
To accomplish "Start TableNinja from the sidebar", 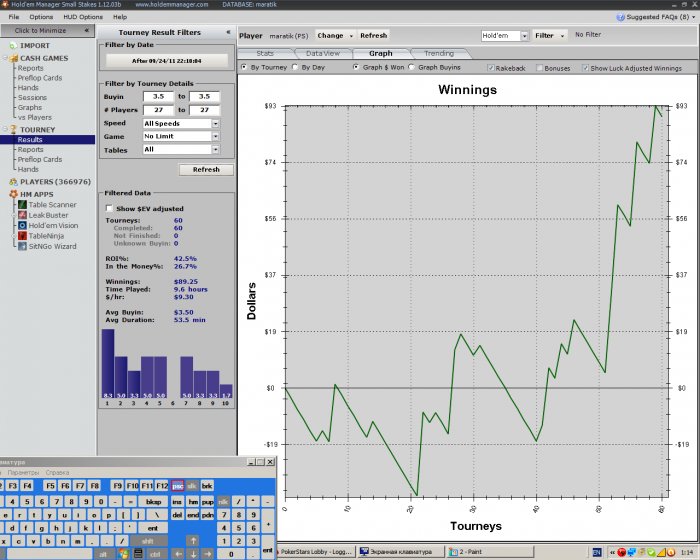I will tap(21, 236).
